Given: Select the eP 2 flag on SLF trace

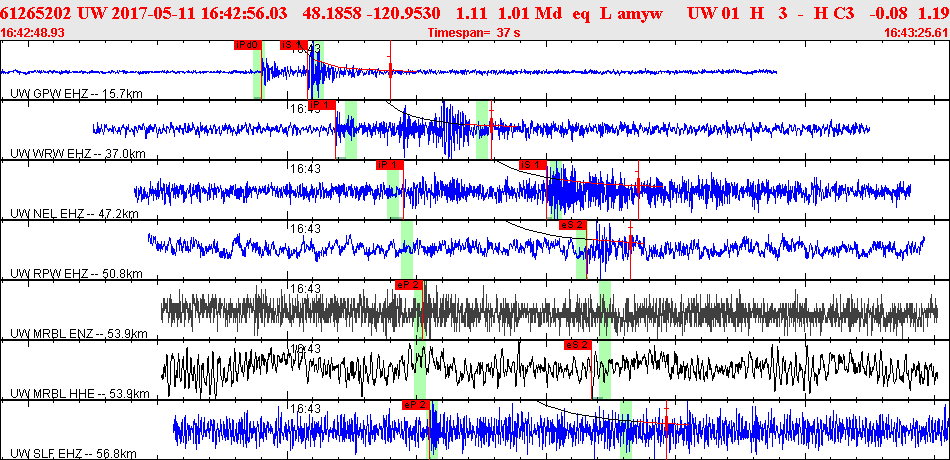Looking at the screenshot, I should click(416, 405).
